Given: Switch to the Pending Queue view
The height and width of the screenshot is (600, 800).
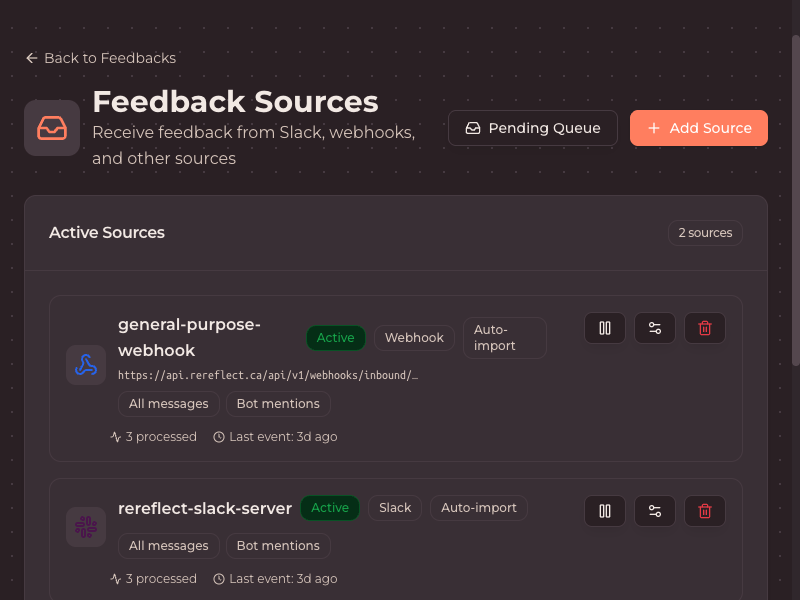Looking at the screenshot, I should 532,128.
